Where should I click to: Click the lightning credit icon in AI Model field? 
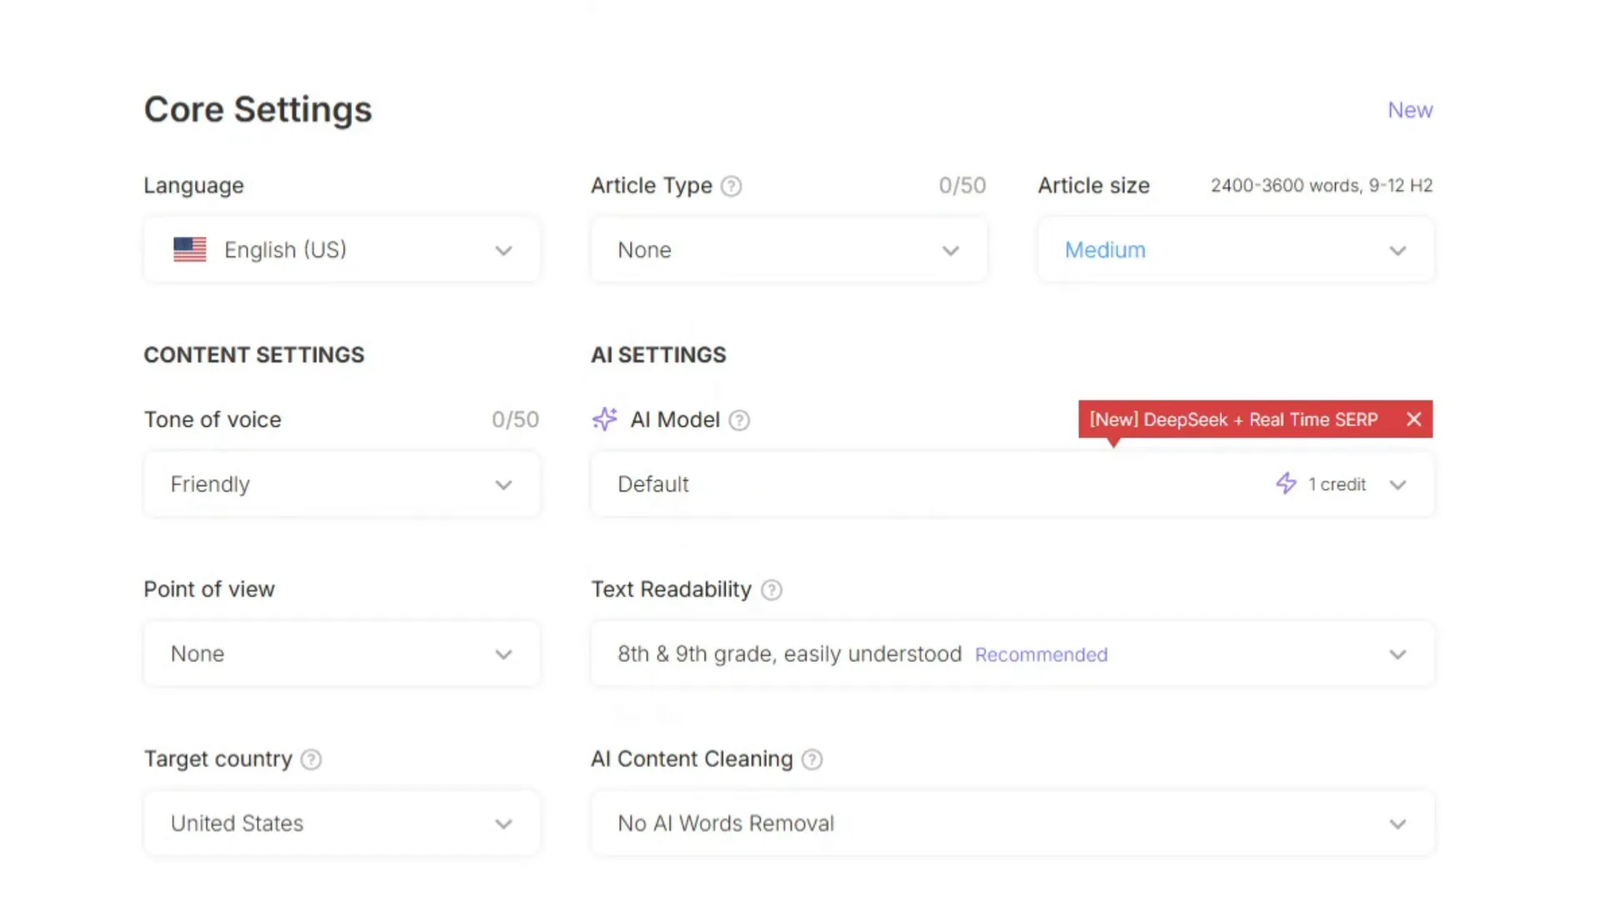tap(1286, 484)
